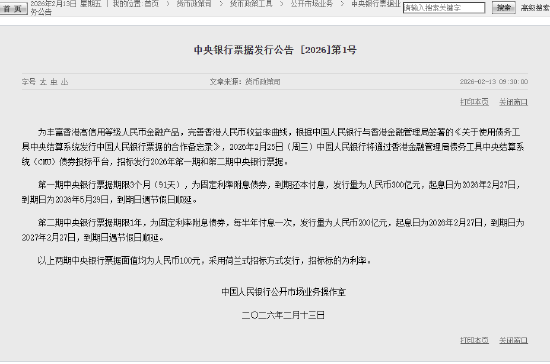
Task: Set font size to 小 (small)
Action: tap(64, 82)
